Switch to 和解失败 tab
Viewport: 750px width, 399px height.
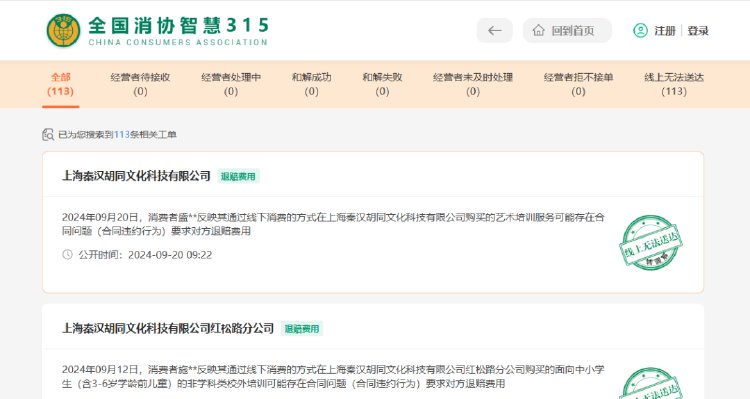point(382,84)
